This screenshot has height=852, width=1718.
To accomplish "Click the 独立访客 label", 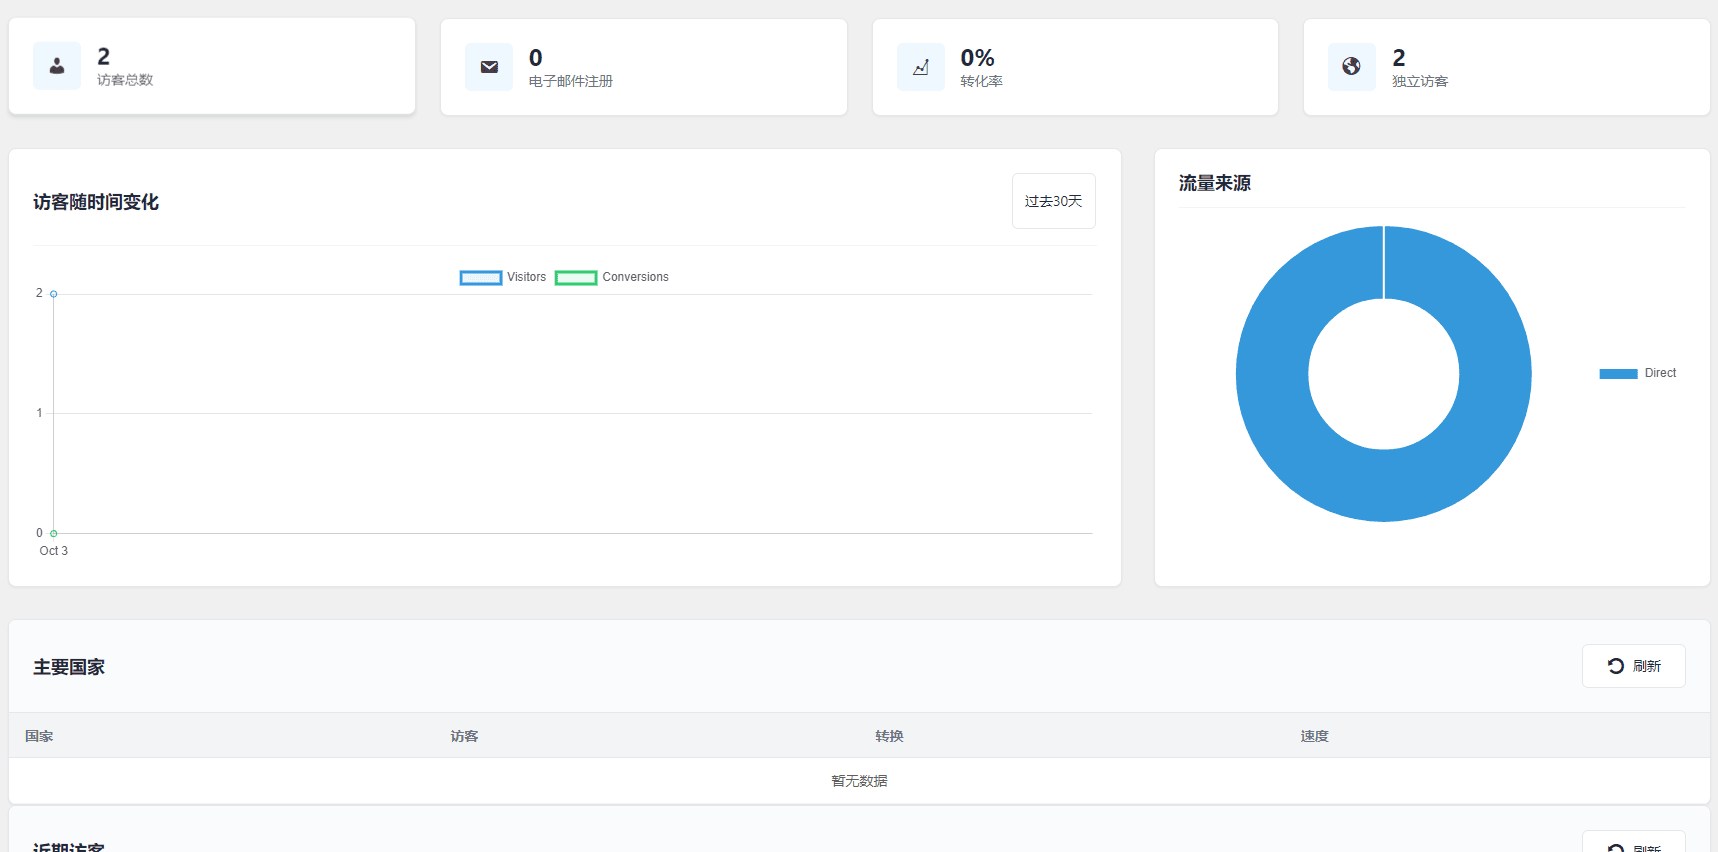I will coord(1420,81).
